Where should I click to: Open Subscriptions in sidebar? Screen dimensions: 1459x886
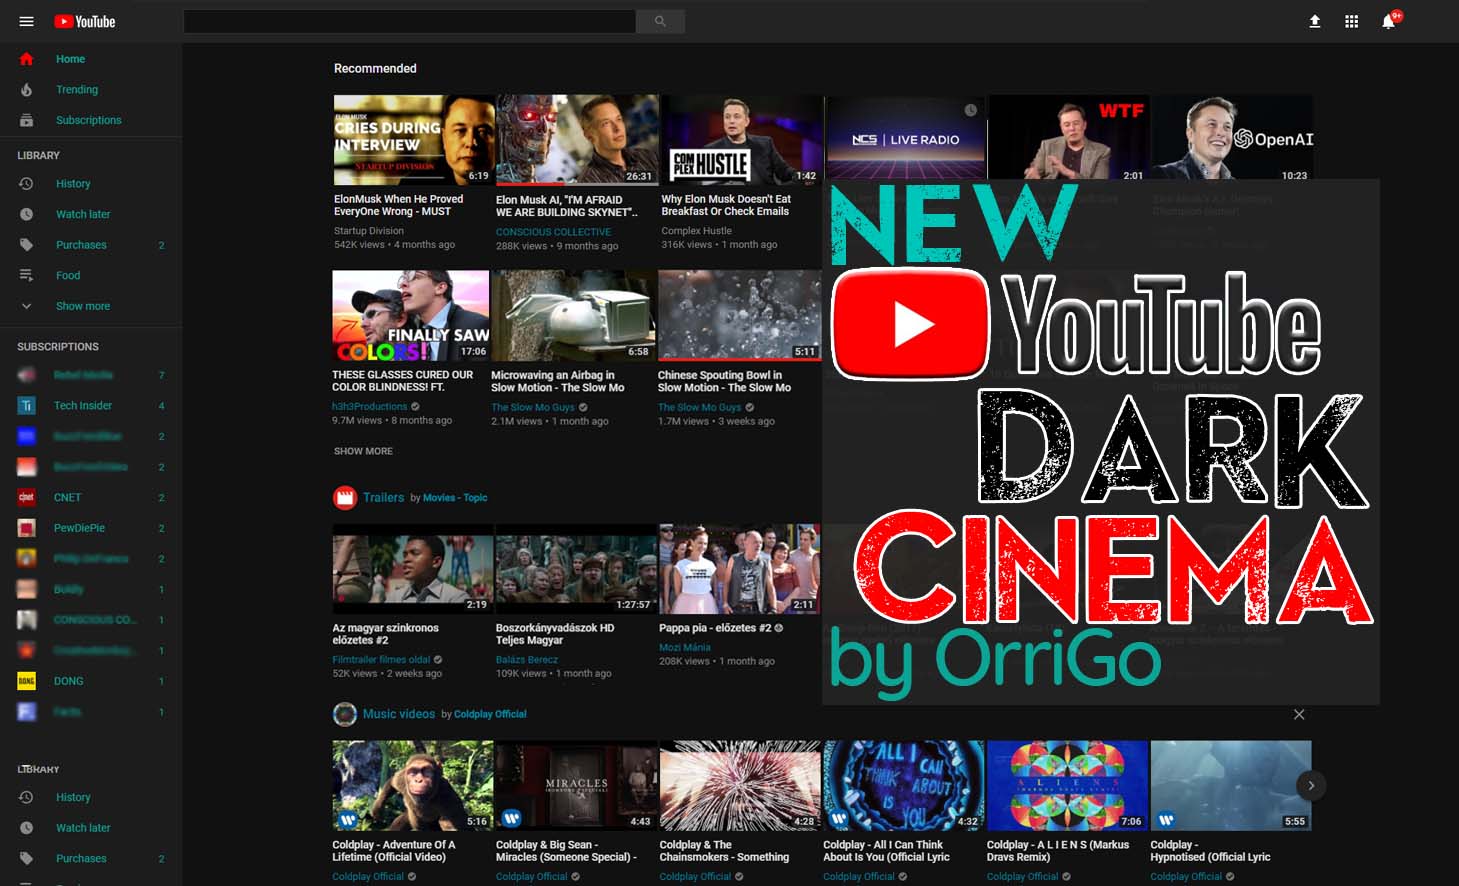[x=91, y=120]
